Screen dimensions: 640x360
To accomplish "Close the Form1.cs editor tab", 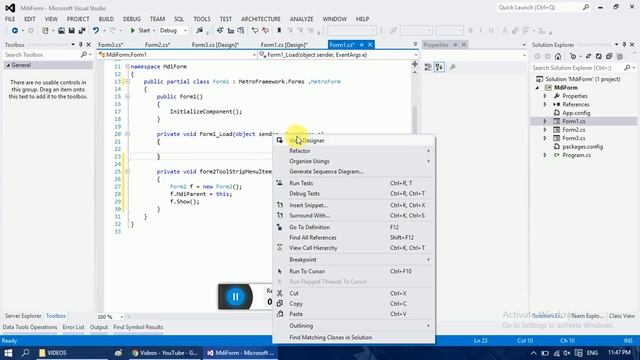I will click(x=370, y=44).
